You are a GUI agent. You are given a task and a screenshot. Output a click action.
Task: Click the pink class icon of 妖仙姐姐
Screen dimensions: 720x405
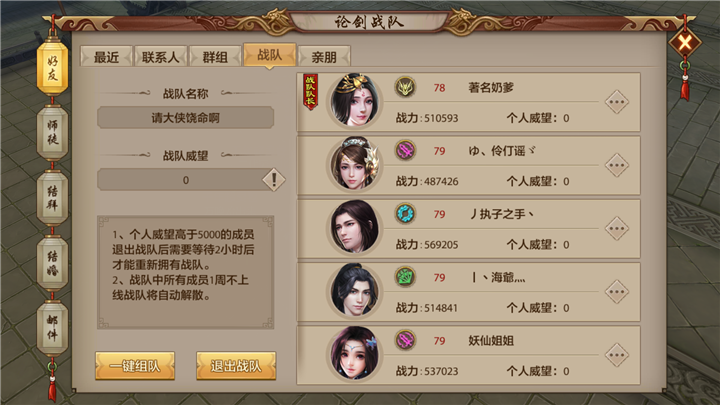(405, 340)
